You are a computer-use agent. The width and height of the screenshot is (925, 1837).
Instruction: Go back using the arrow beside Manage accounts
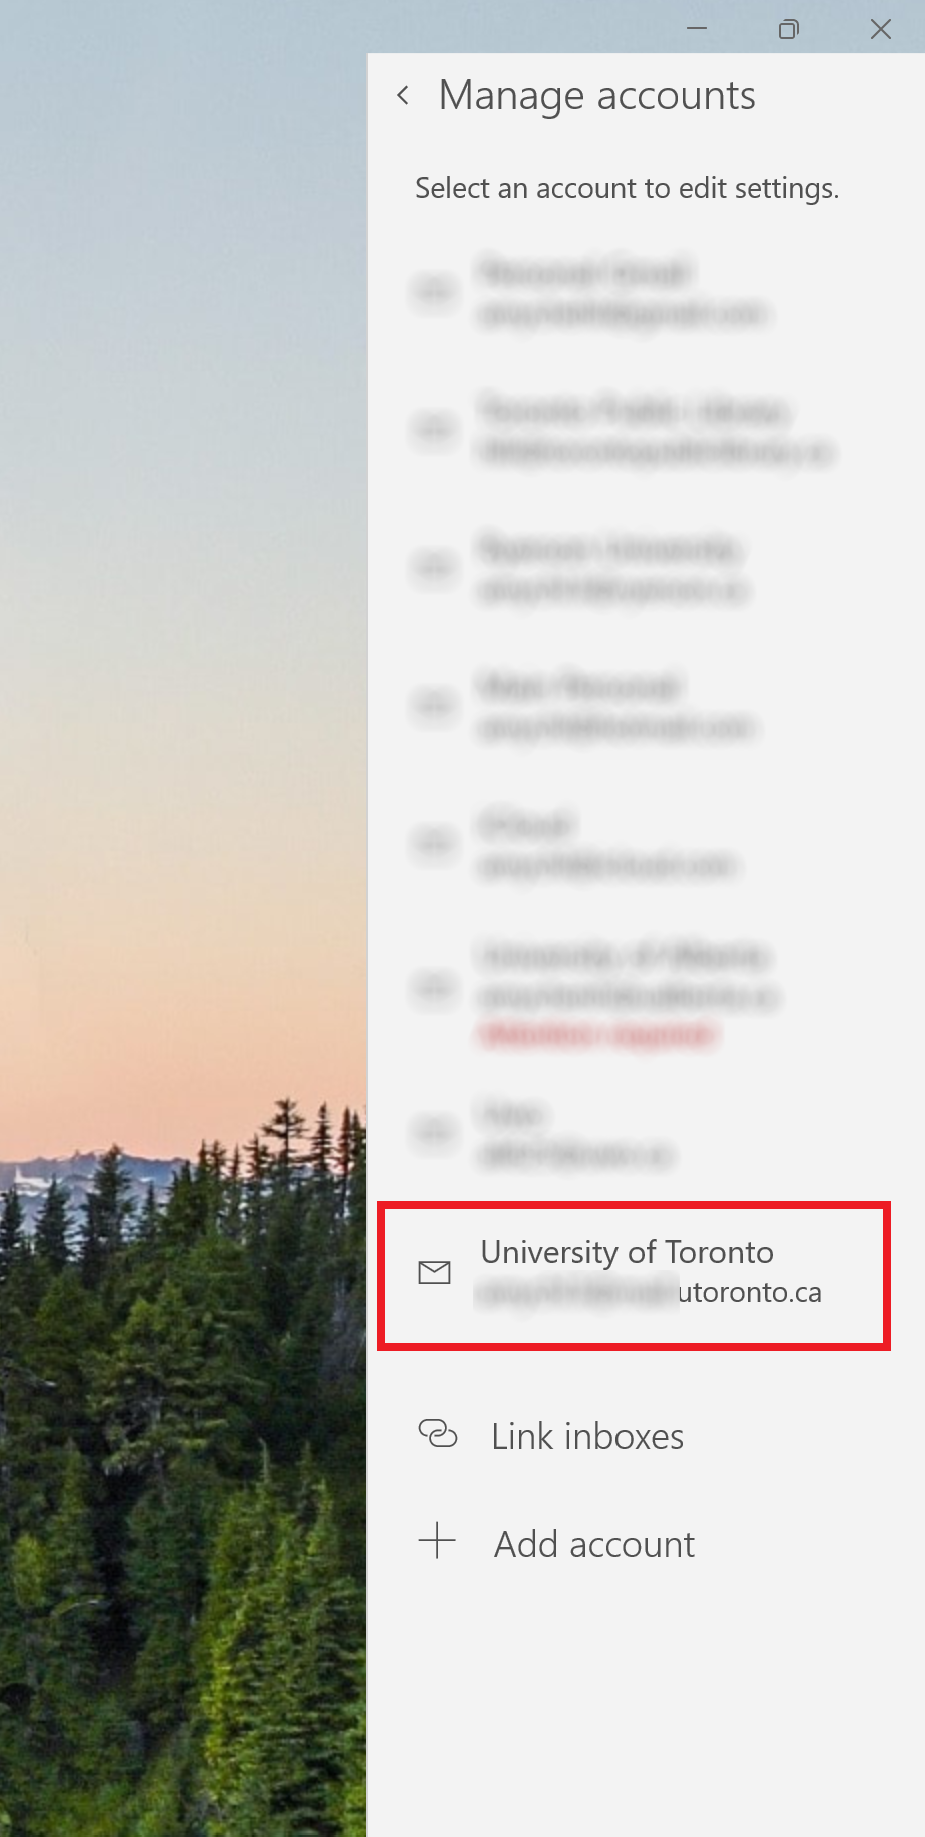(x=403, y=96)
